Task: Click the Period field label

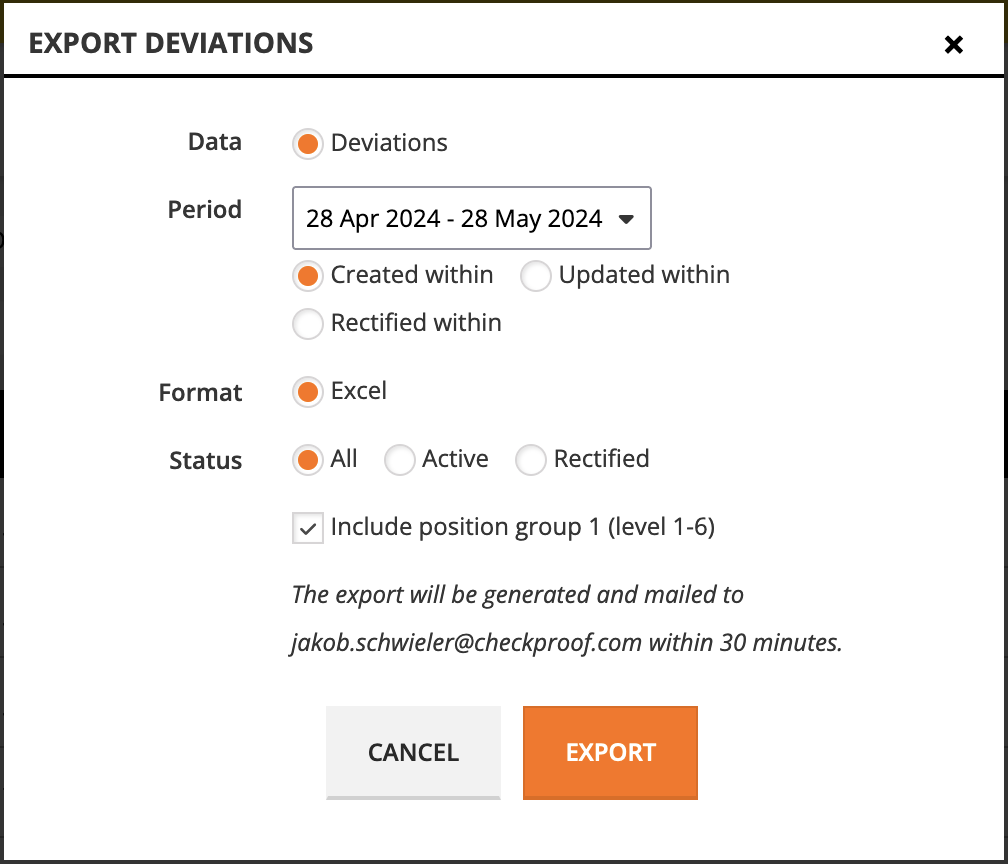Action: [204, 210]
